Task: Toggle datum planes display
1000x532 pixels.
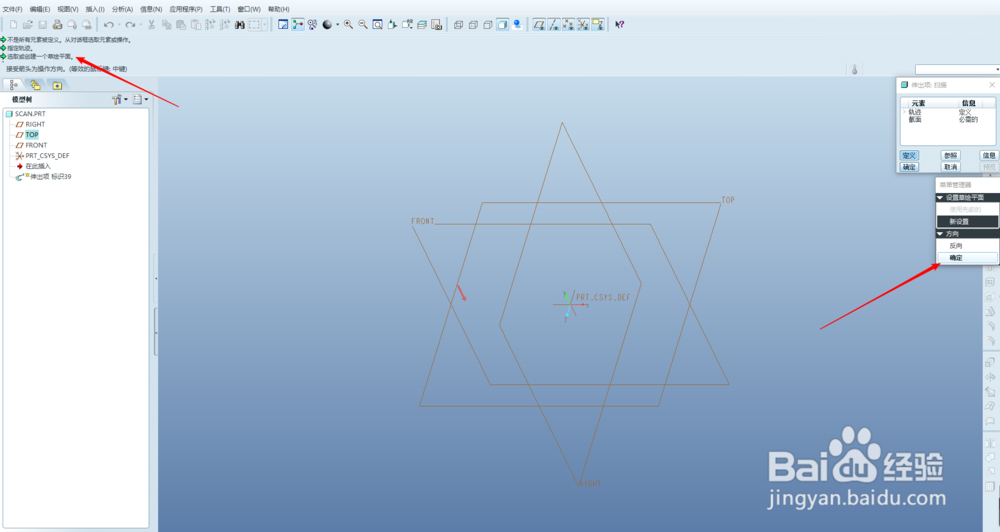Action: click(x=539, y=24)
